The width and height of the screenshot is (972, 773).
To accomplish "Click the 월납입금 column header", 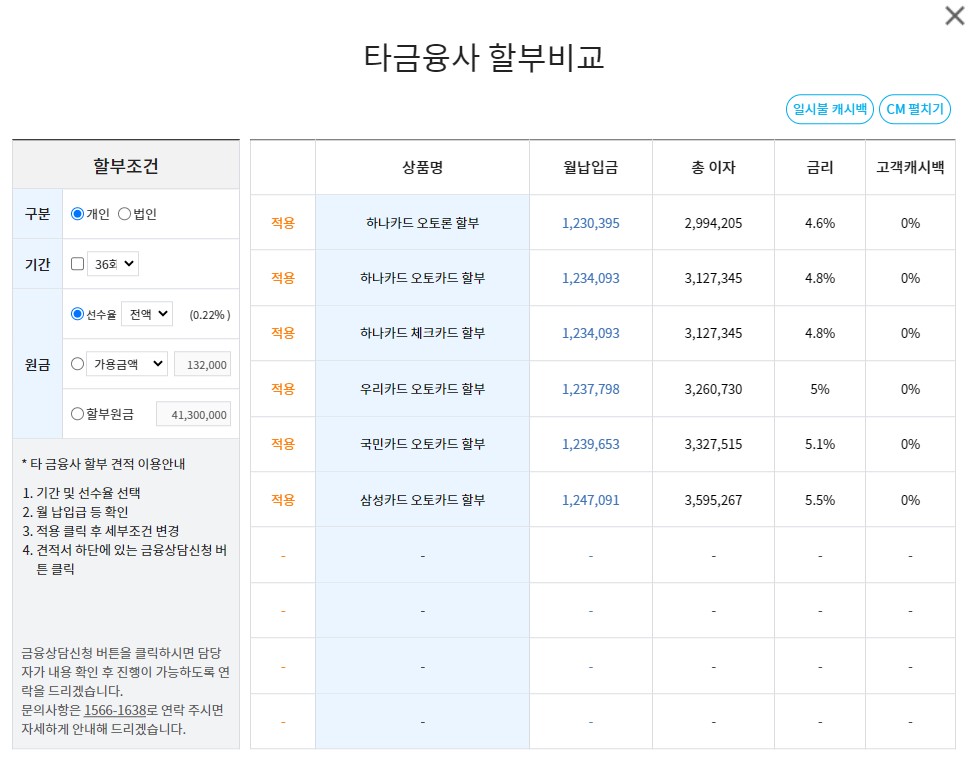I will [x=591, y=167].
